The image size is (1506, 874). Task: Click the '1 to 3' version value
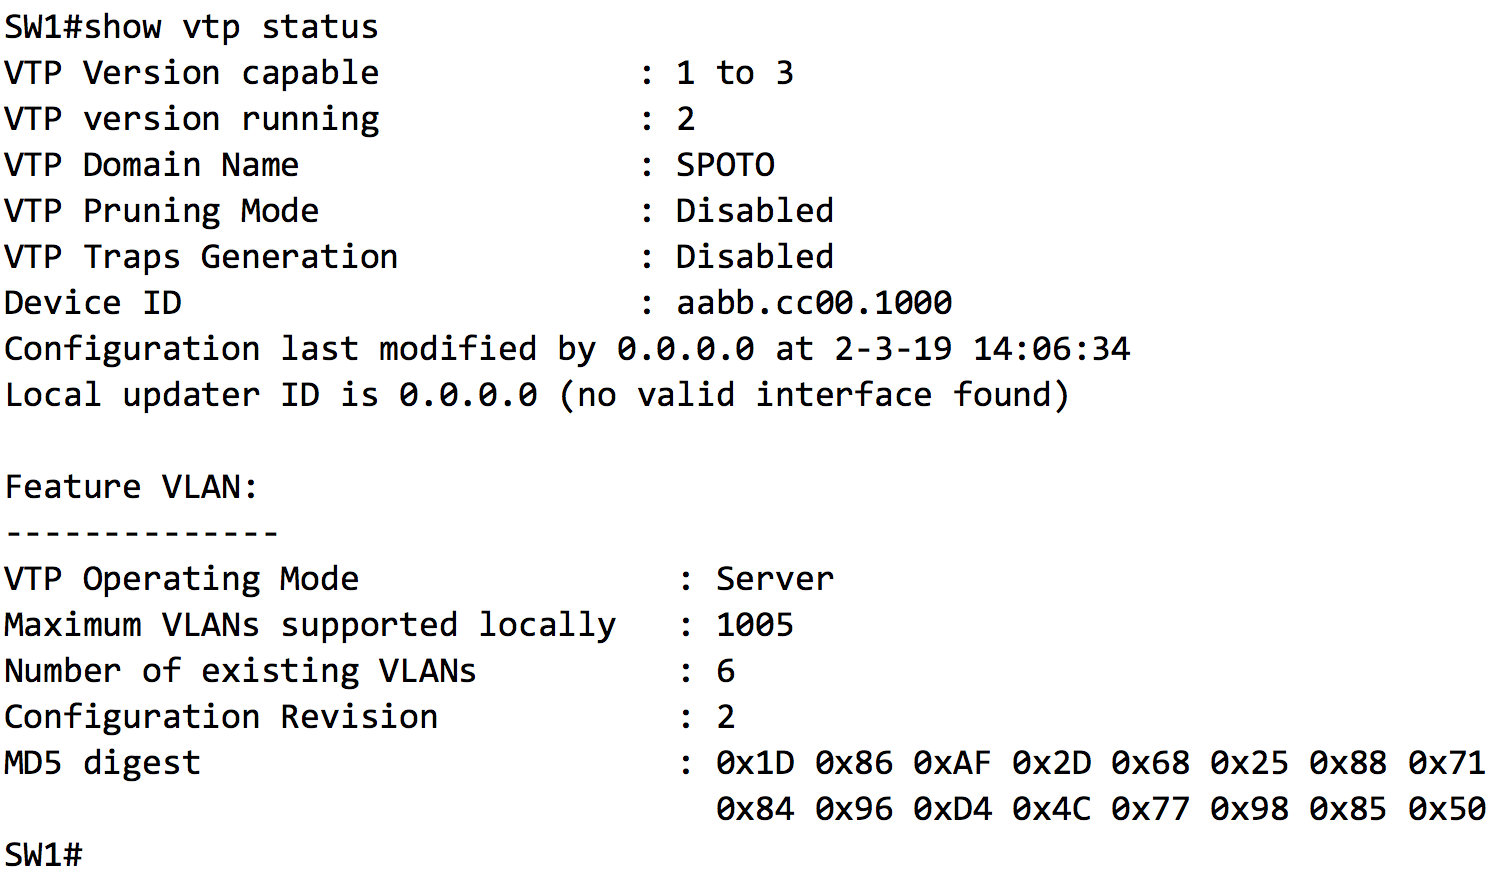(x=734, y=73)
